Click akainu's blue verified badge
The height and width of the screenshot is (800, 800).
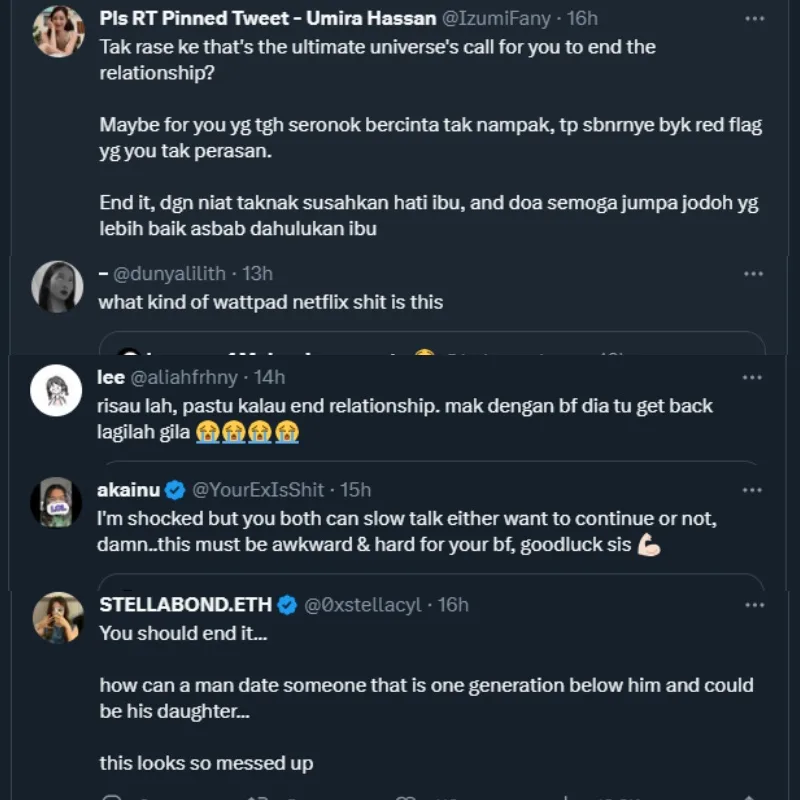175,489
